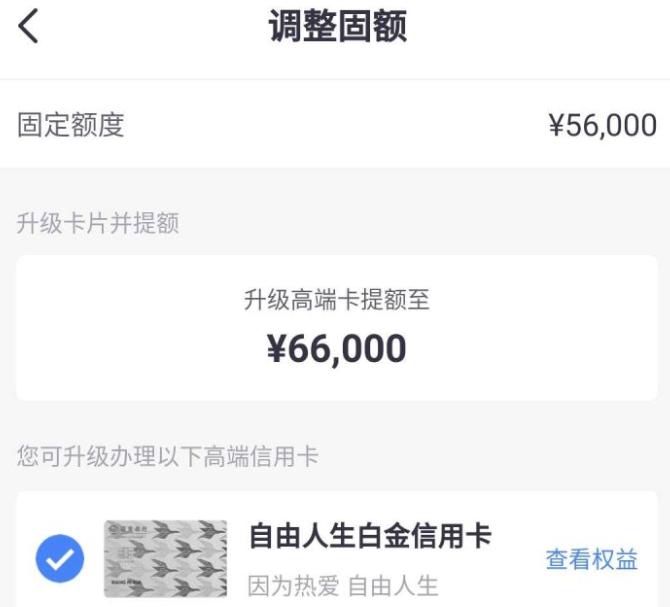
Task: Tap the white fixed limit row background
Action: (333, 125)
